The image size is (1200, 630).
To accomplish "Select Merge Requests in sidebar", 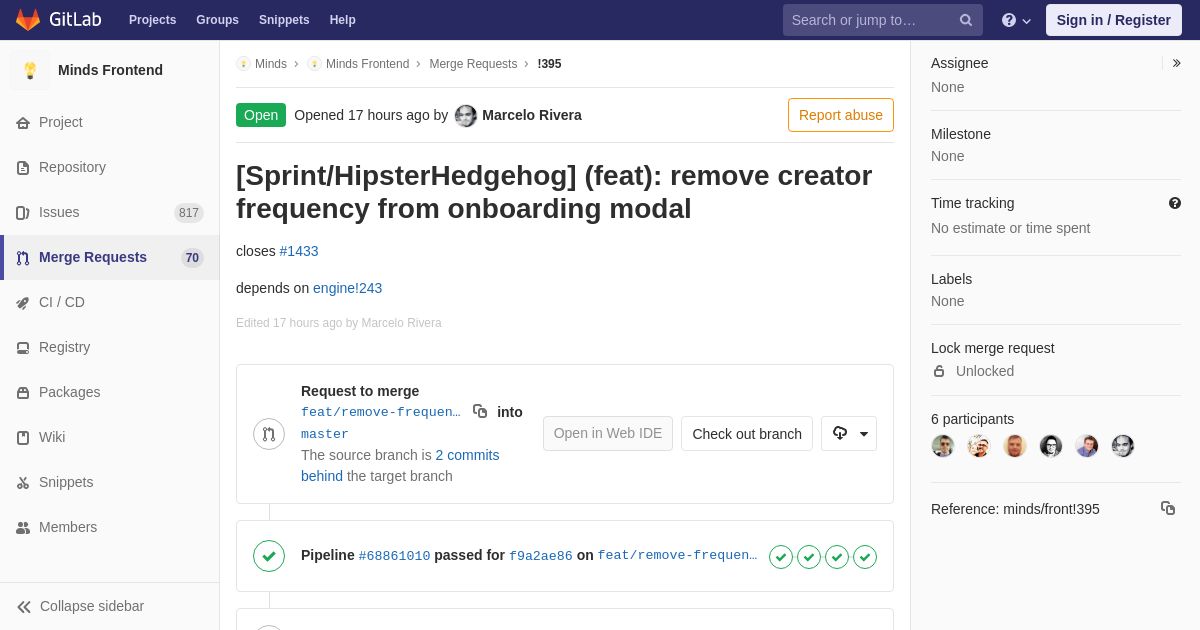I will coord(110,257).
